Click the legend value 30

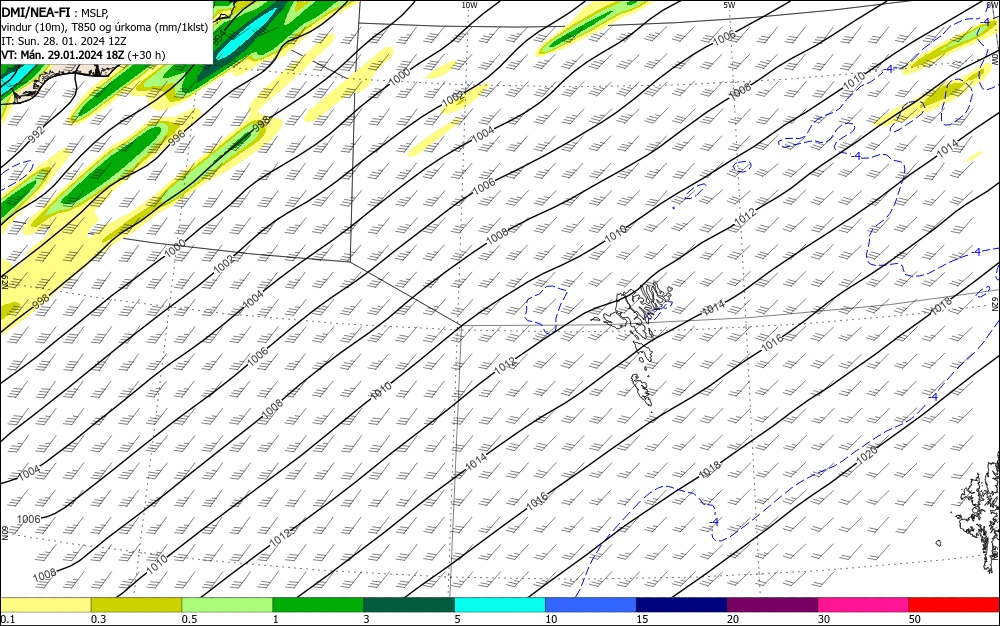(x=824, y=619)
